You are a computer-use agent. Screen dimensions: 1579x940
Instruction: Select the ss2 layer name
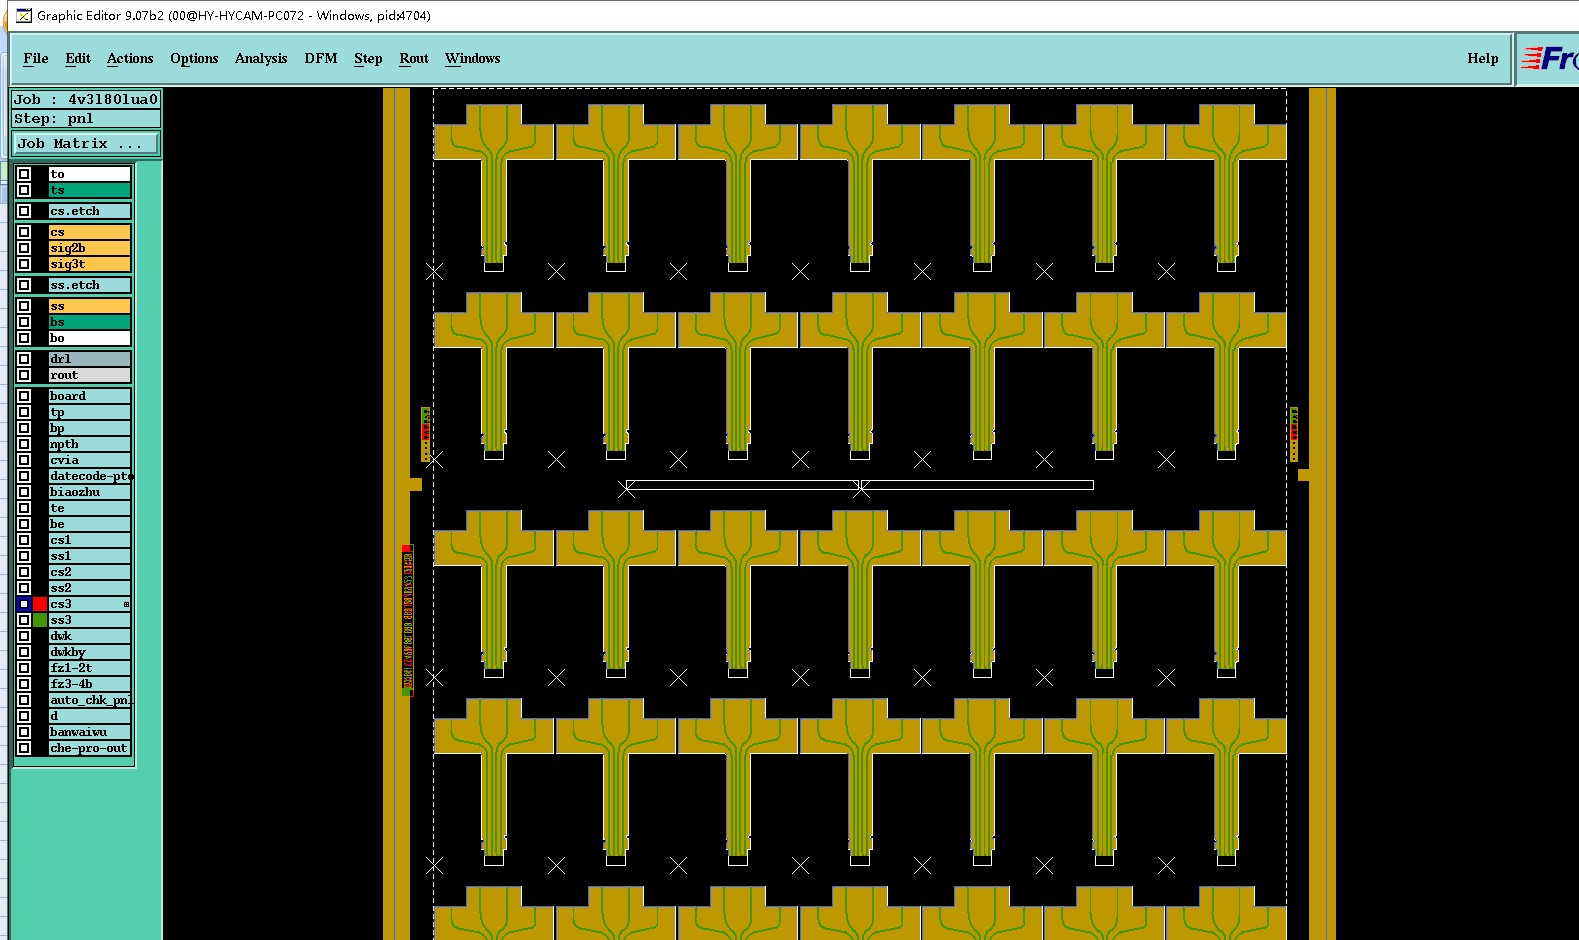click(90, 588)
